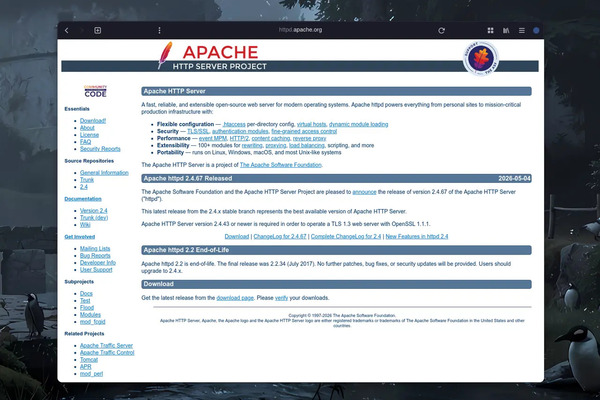Open Apache Traffic Control link
Screen dimensions: 600x400
coord(107,353)
